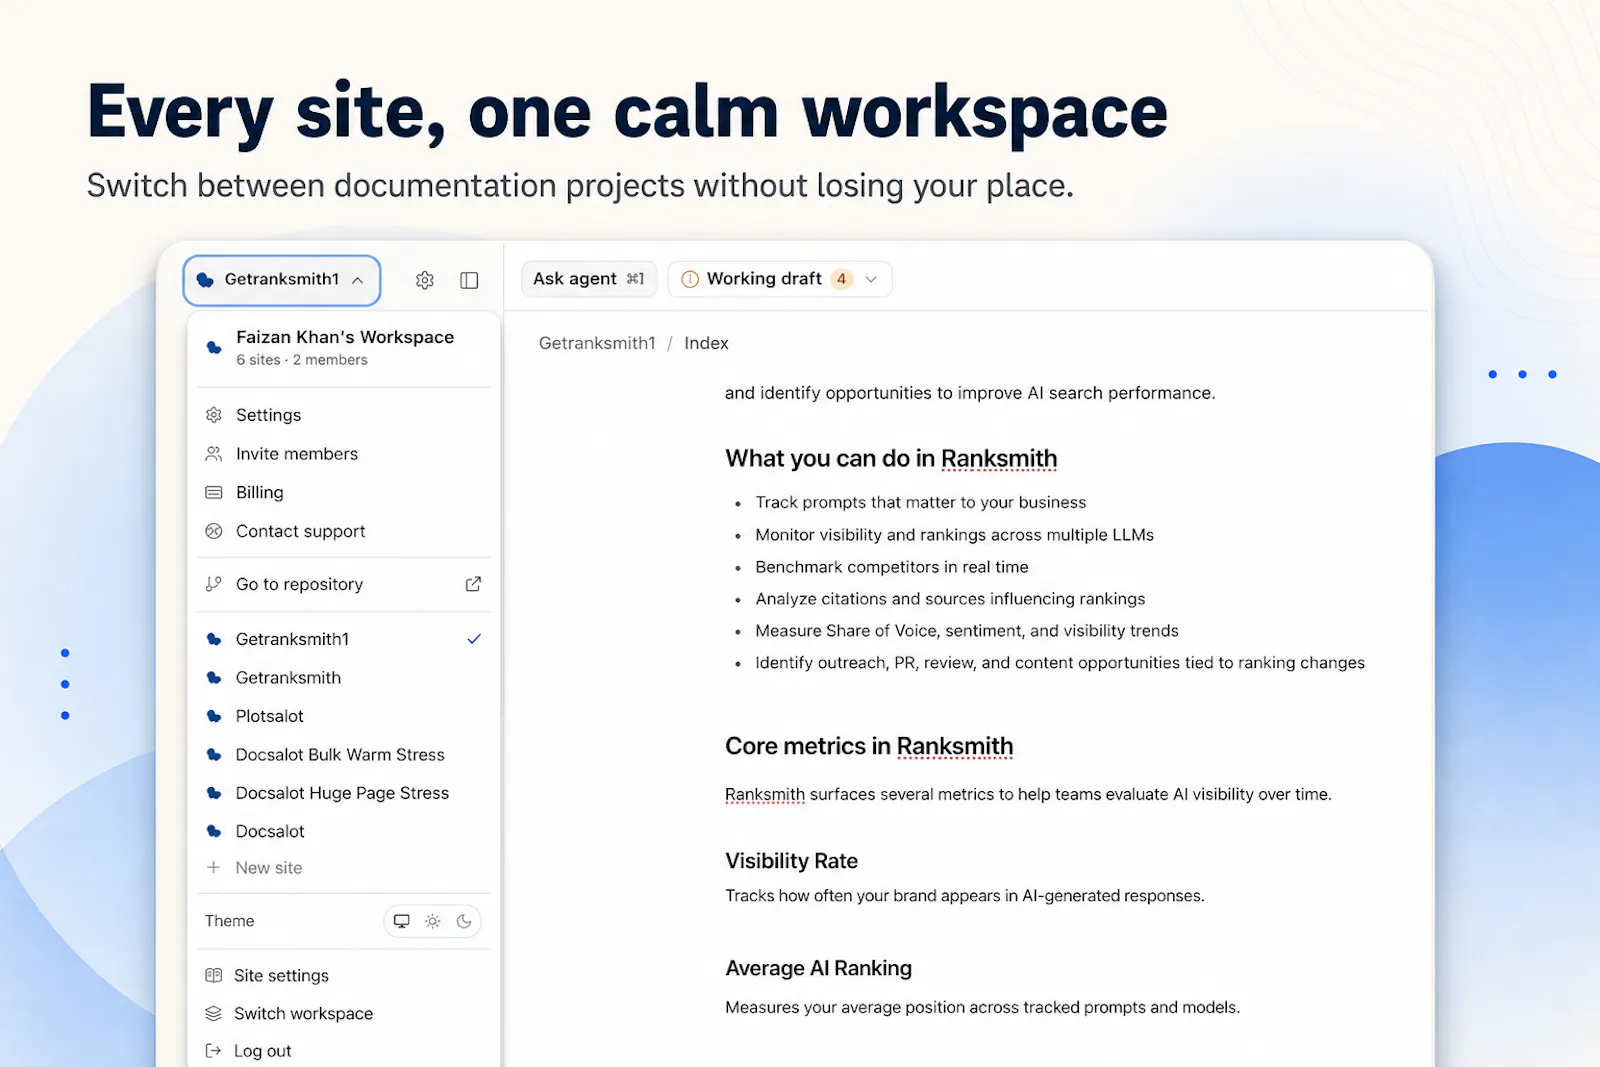Click the Faizan Khan's Workspace logo icon
This screenshot has height=1067, width=1600.
pos(214,347)
